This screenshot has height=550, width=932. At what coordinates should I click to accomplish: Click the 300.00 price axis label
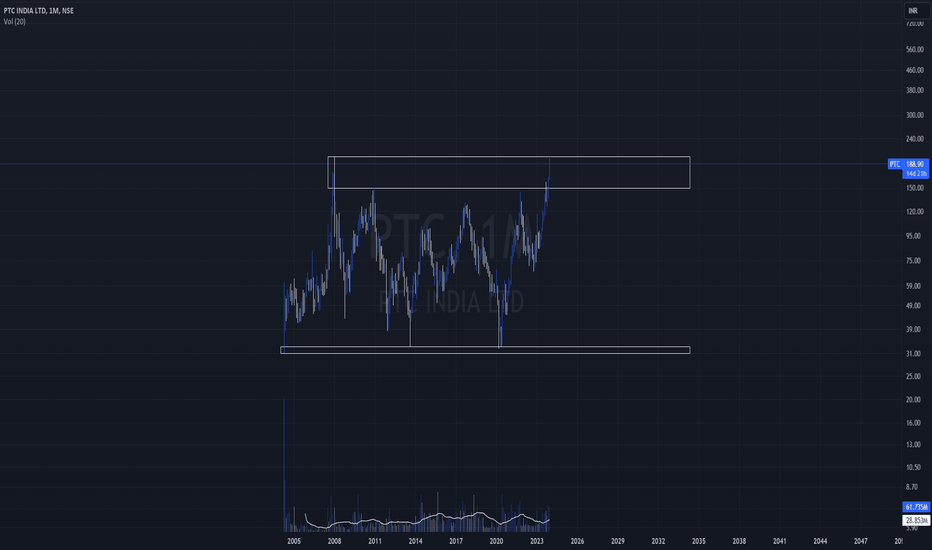point(915,115)
